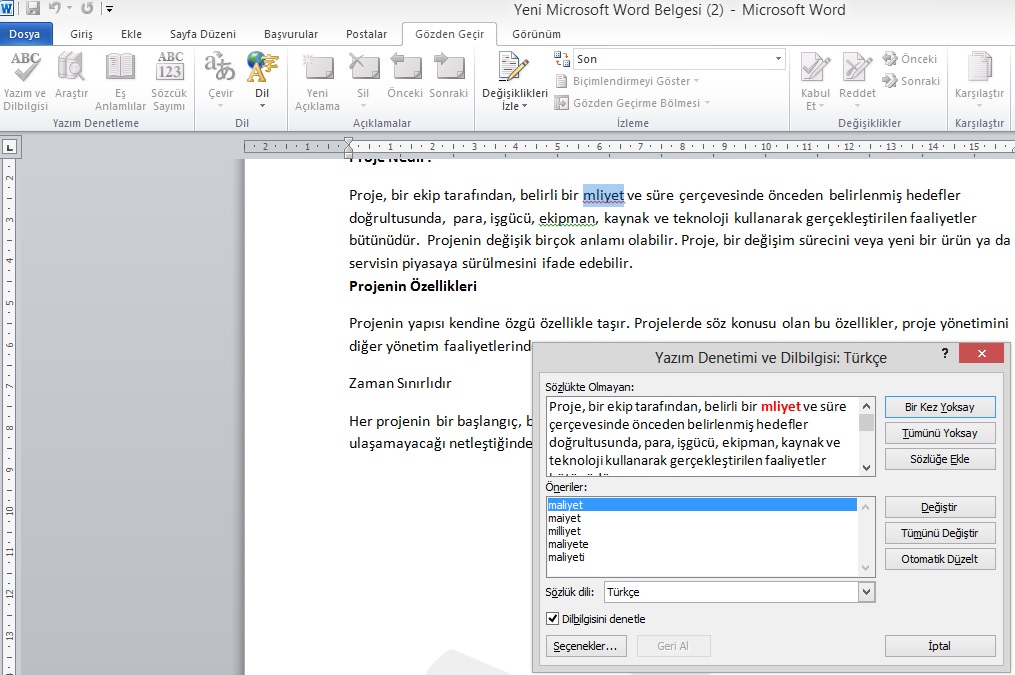1015x675 pixels.
Task: Go to Önceki change in Değişiklikler
Action: tap(910, 59)
